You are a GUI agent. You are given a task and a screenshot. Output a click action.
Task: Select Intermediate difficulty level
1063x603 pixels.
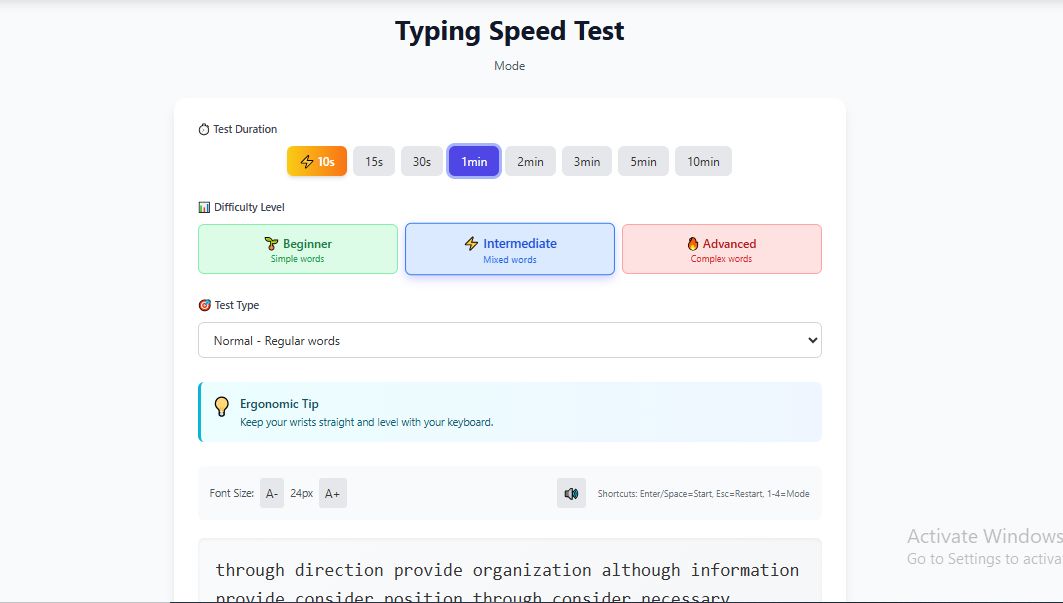click(x=510, y=249)
